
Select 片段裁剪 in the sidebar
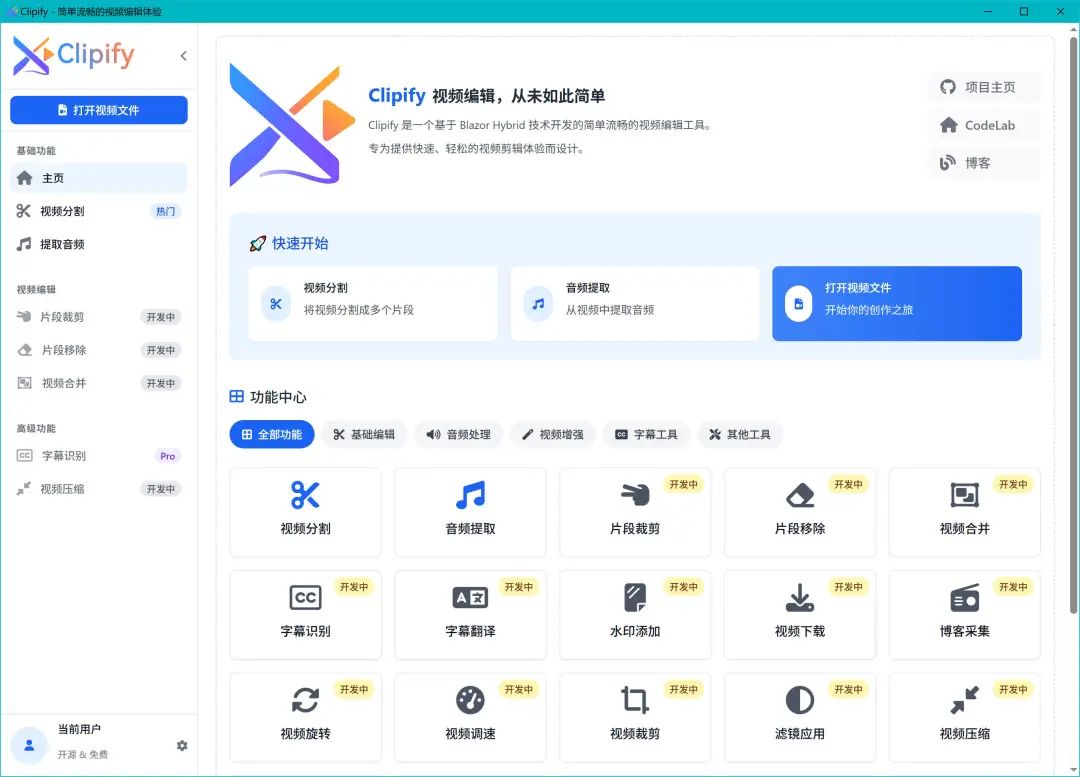(x=98, y=317)
